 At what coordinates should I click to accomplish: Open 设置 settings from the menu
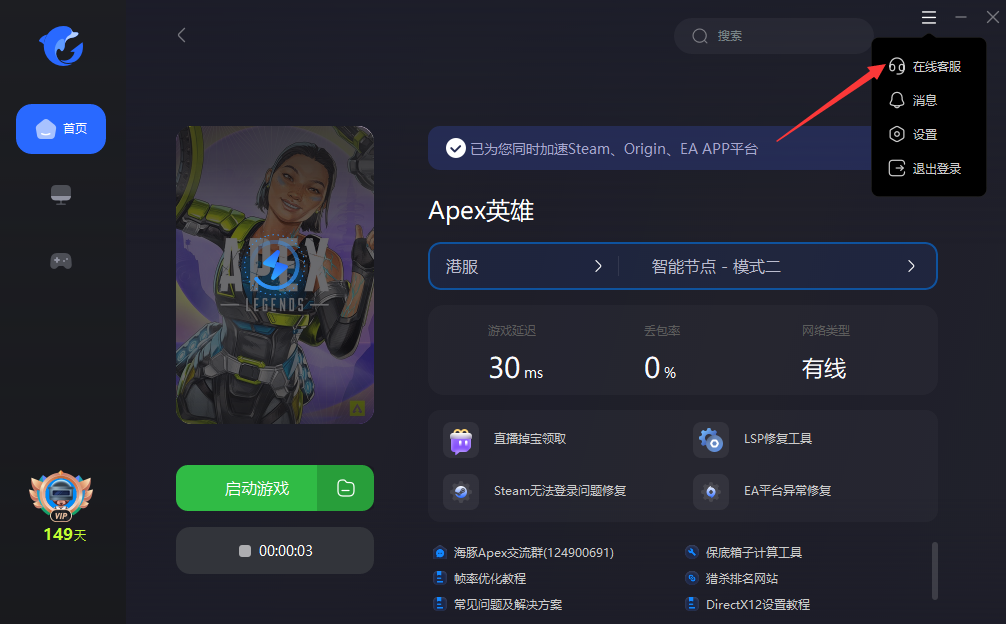pos(928,135)
